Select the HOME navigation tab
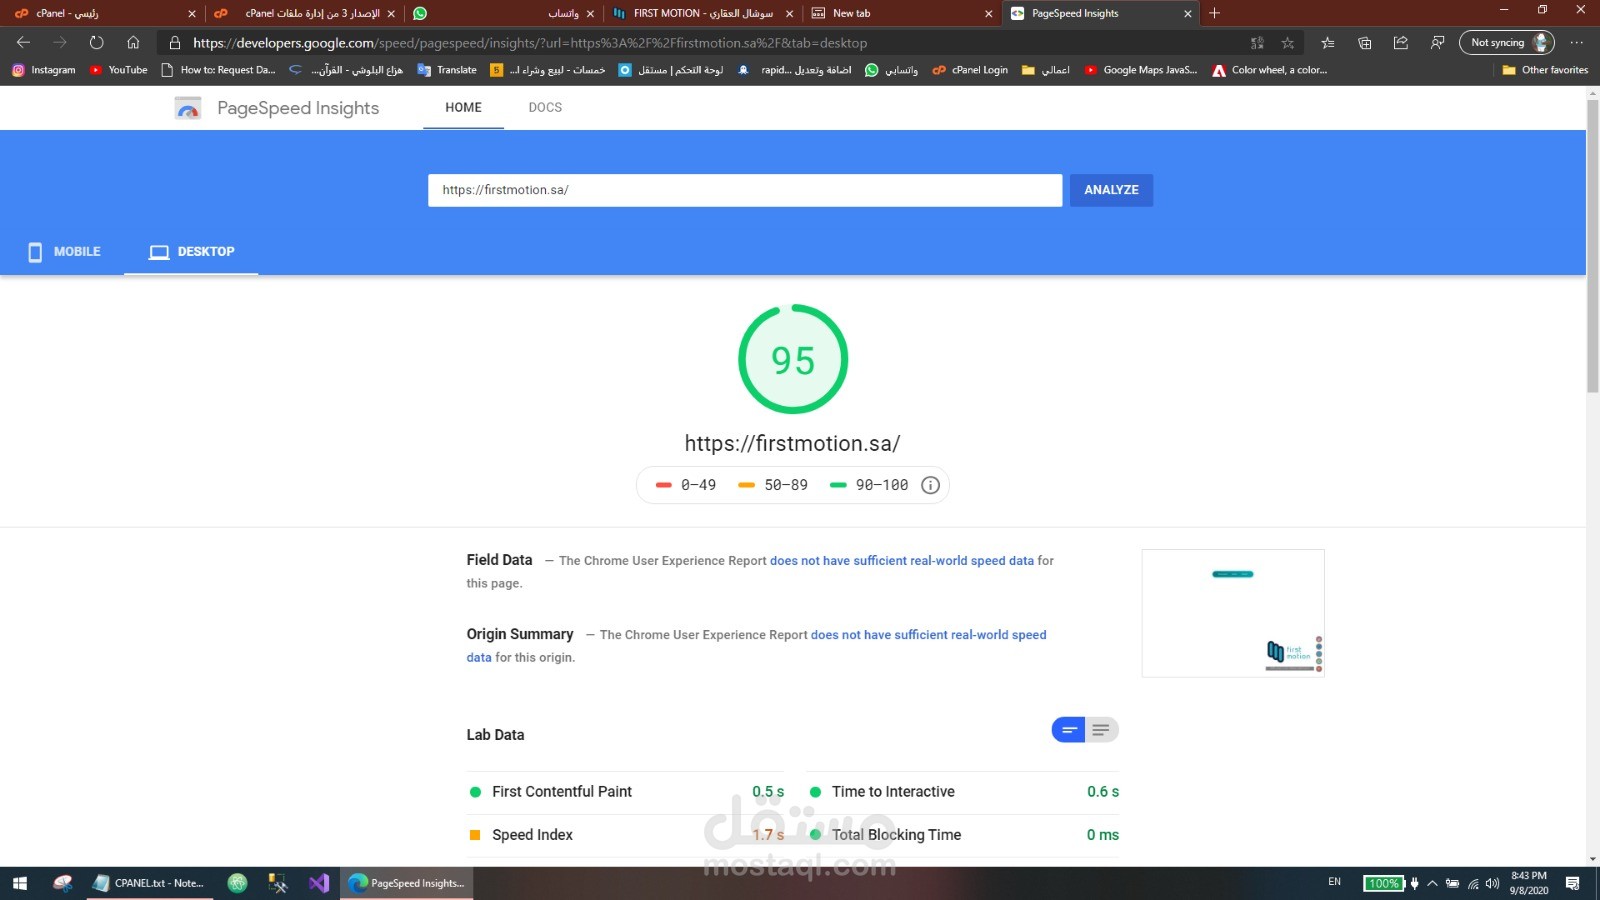Image resolution: width=1600 pixels, height=900 pixels. point(463,107)
